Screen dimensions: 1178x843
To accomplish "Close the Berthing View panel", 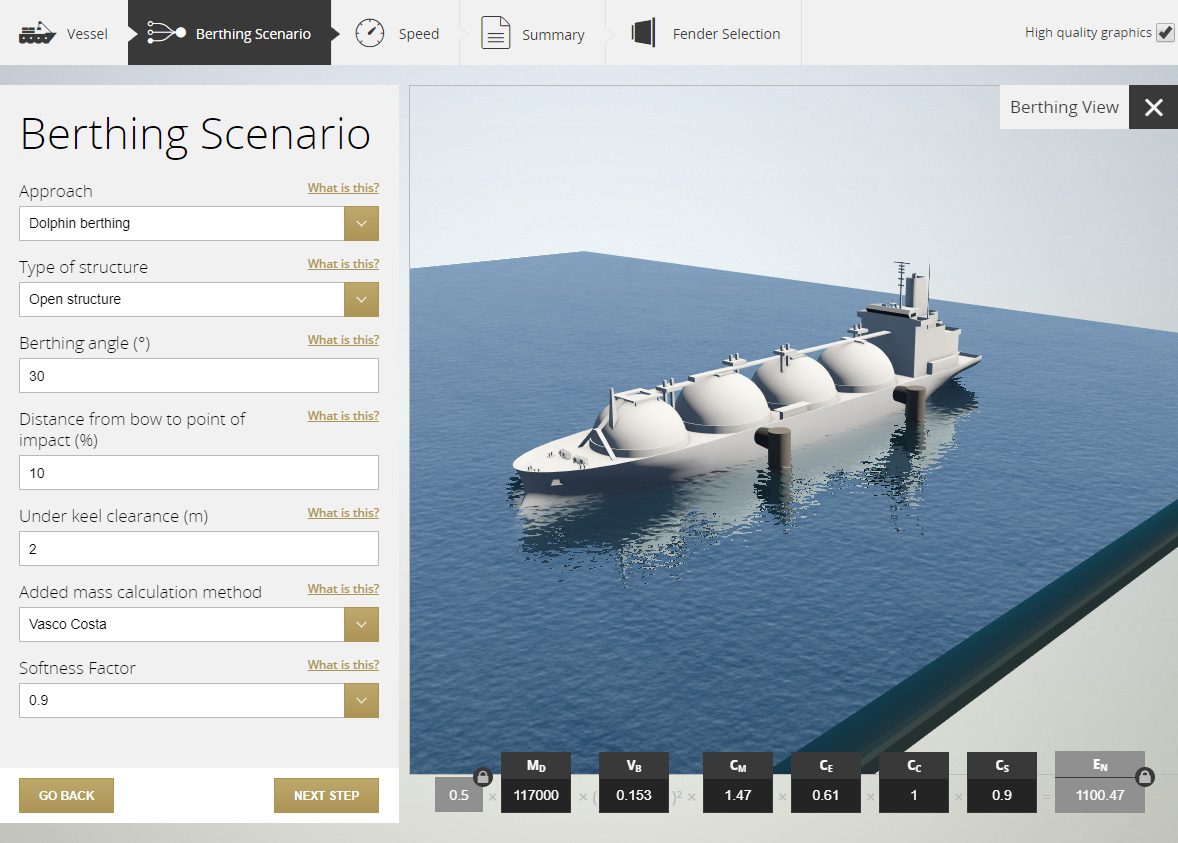I will [1153, 108].
